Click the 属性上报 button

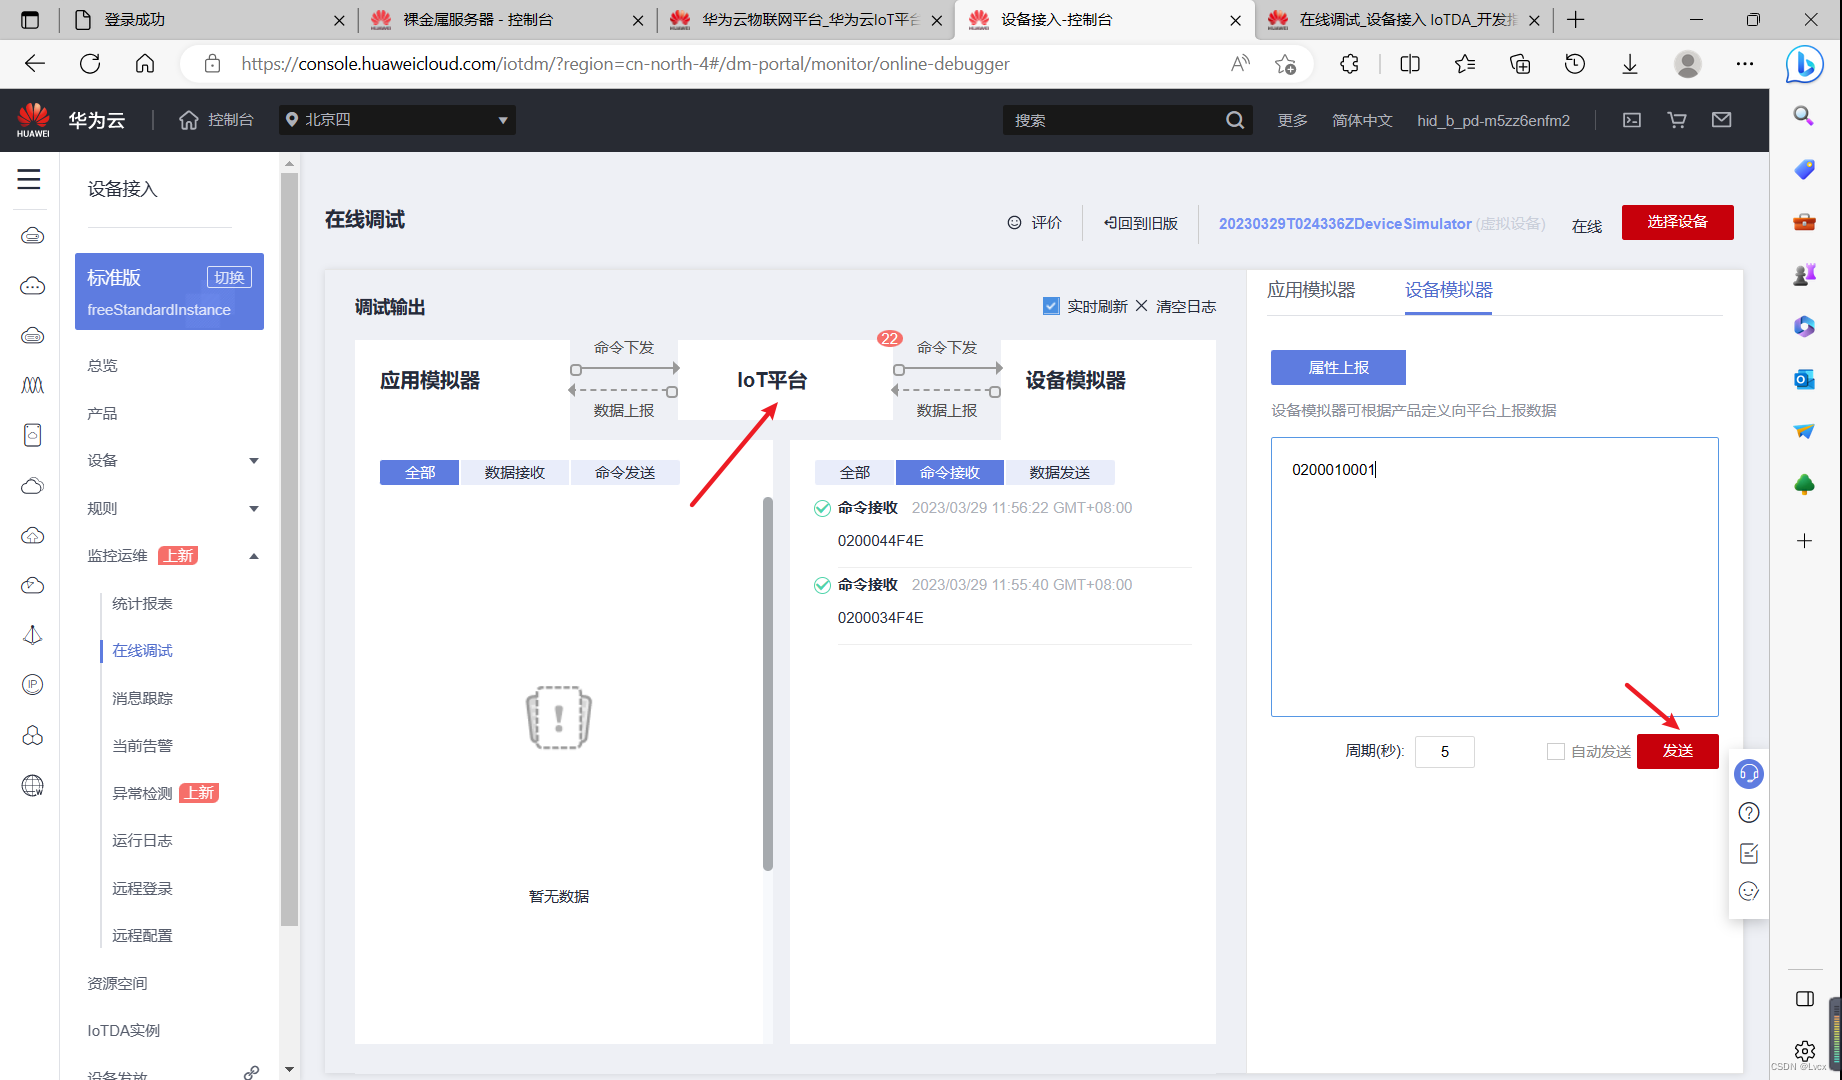tap(1338, 367)
